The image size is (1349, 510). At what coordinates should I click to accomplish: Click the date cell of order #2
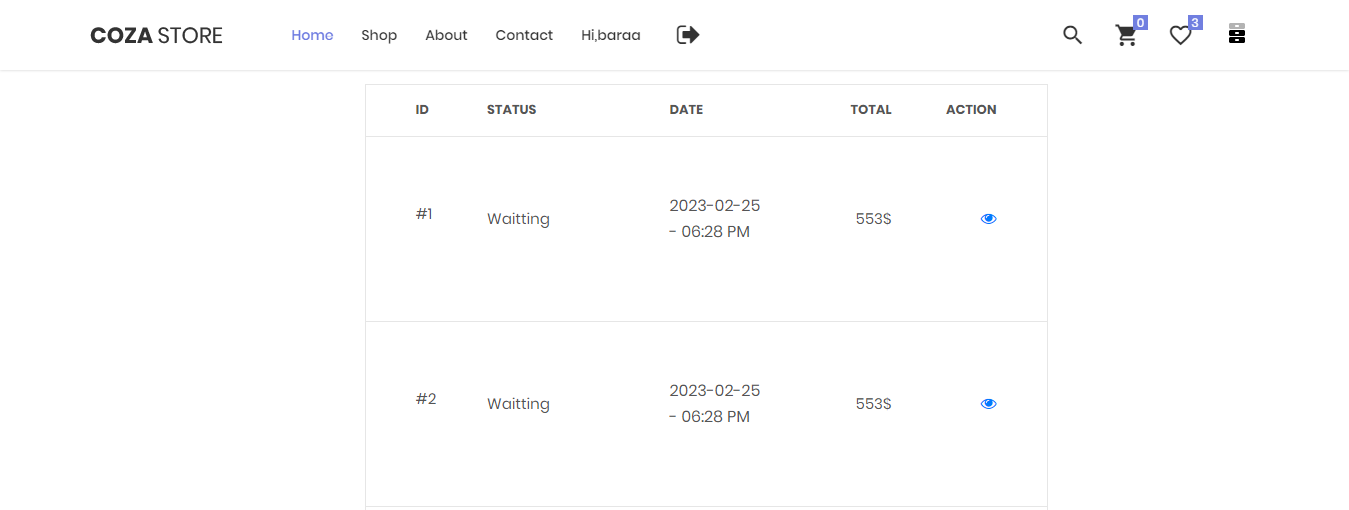pyautogui.click(x=714, y=403)
